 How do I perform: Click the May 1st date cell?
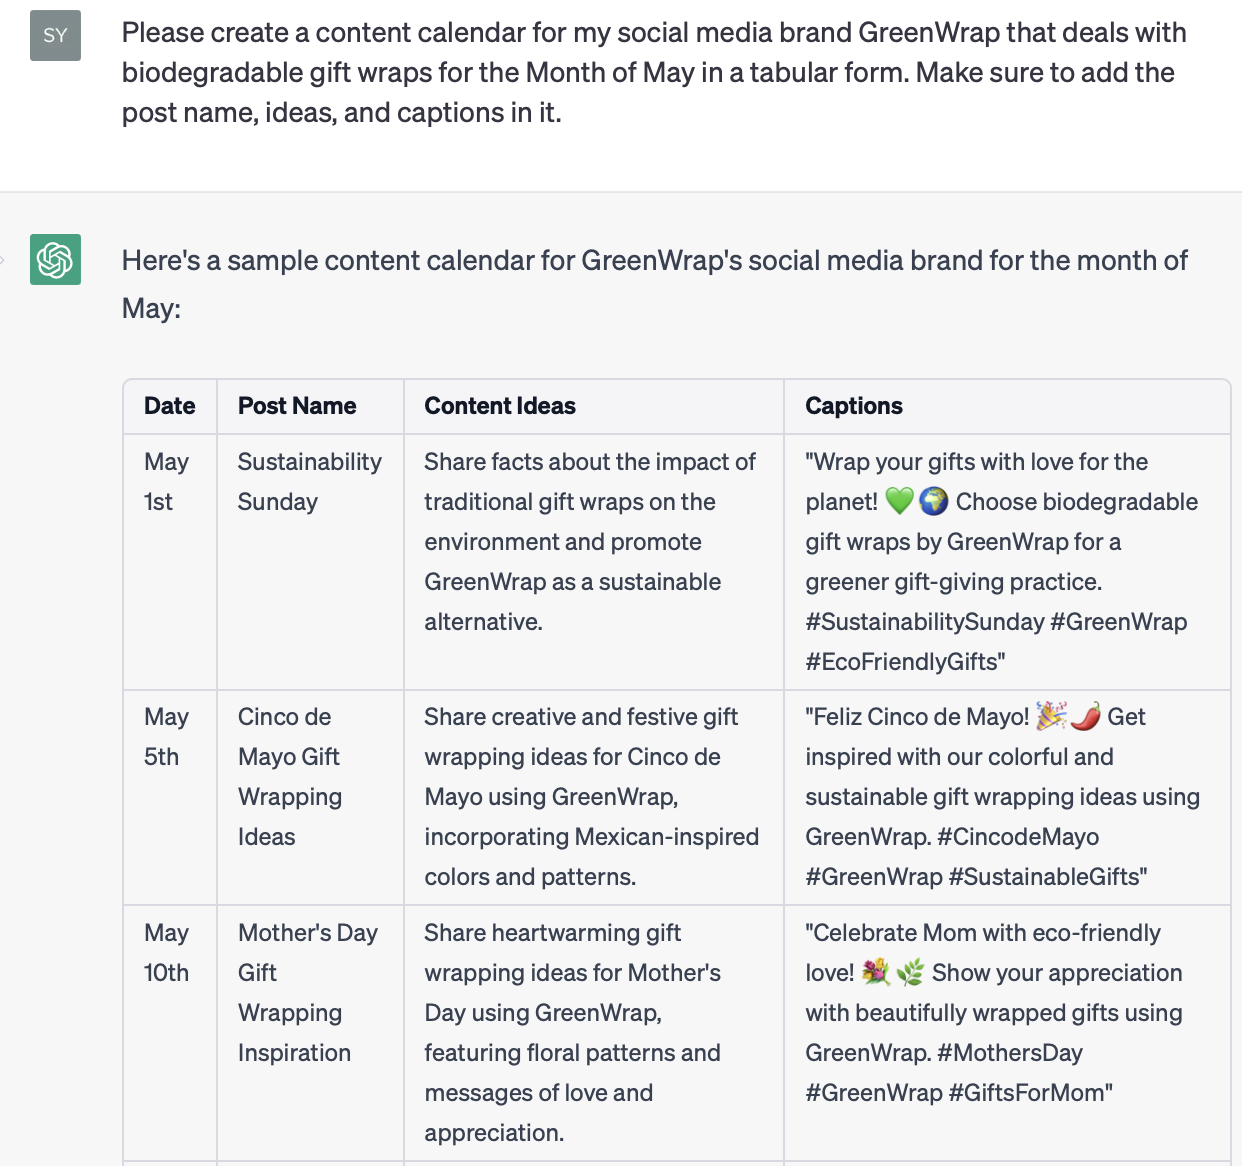tap(167, 481)
